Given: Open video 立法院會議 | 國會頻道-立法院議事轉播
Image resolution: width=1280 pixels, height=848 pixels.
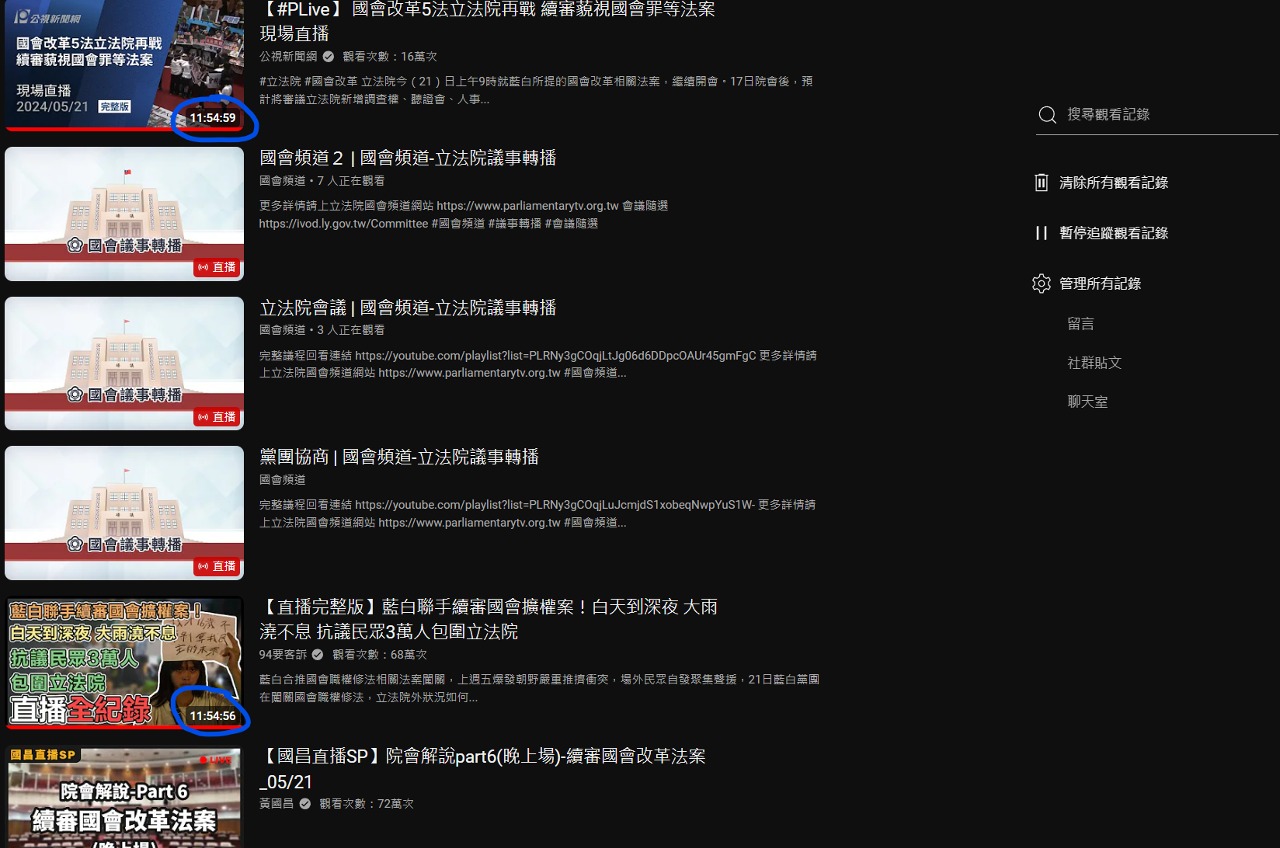Looking at the screenshot, I should pos(408,308).
